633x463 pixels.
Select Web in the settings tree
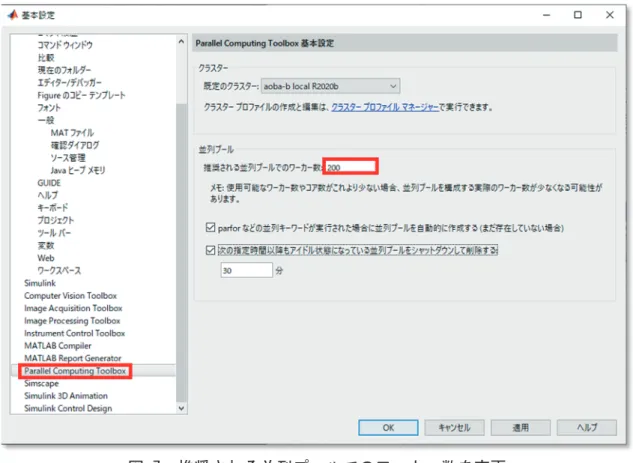pyautogui.click(x=46, y=258)
